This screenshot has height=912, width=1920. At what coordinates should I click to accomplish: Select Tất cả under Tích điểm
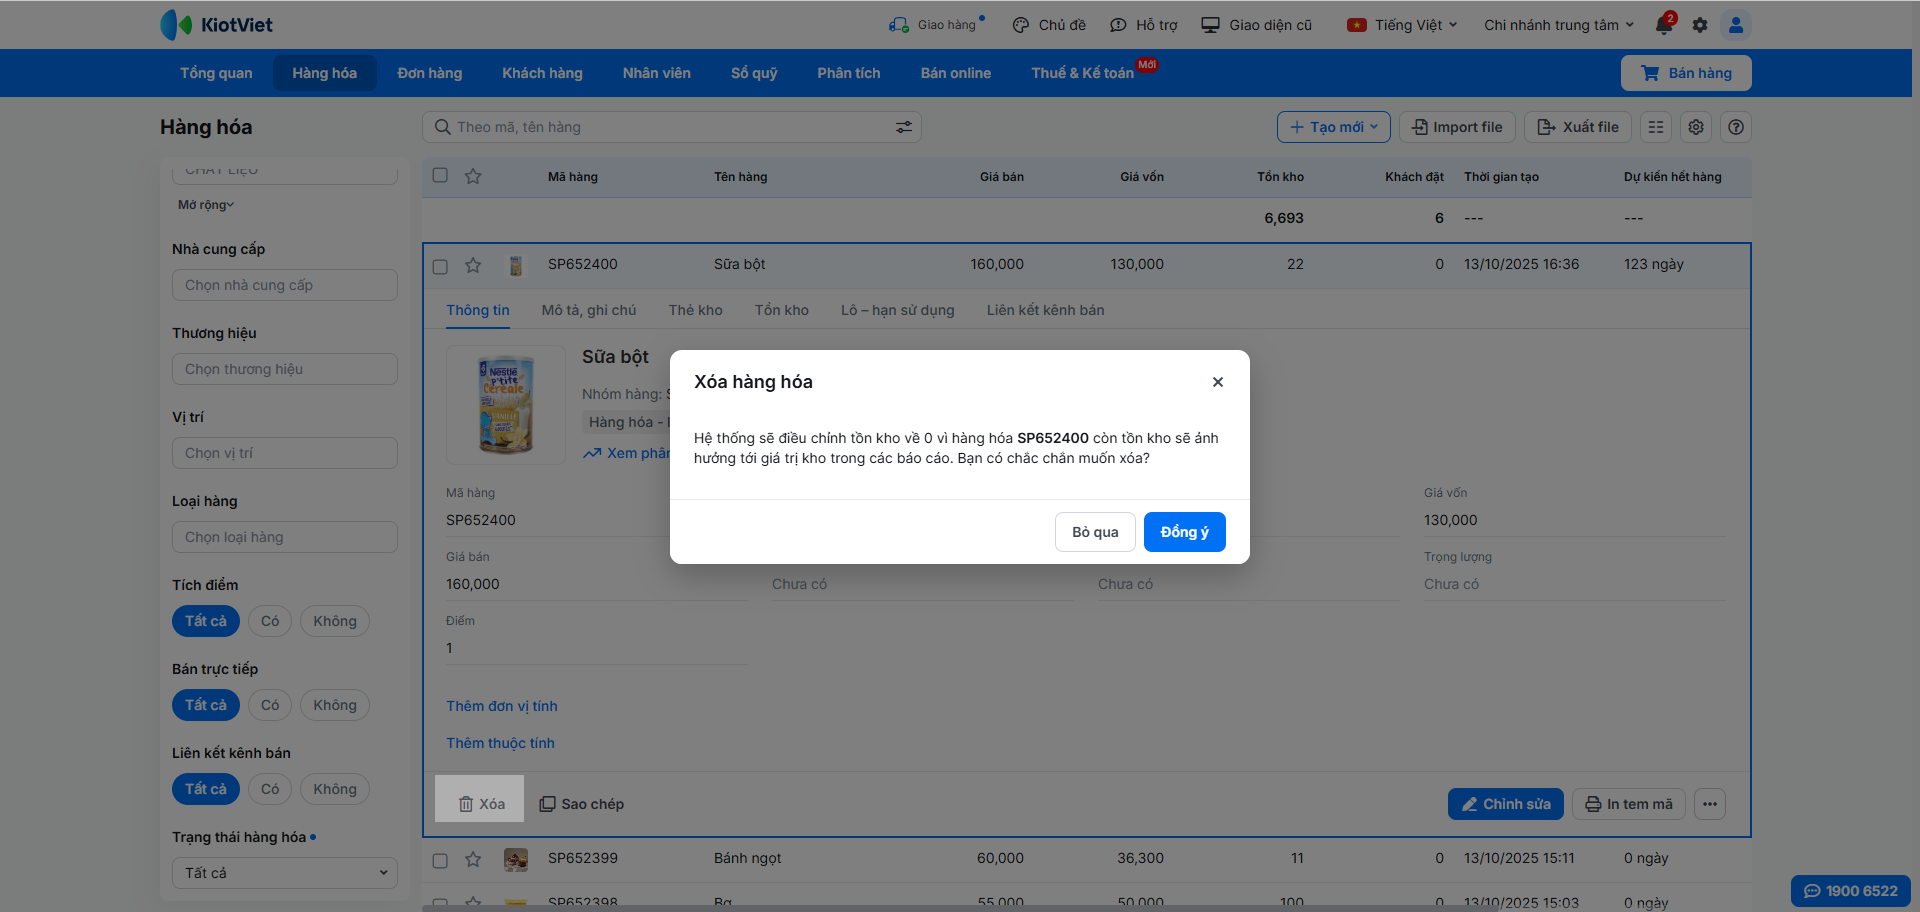point(206,621)
